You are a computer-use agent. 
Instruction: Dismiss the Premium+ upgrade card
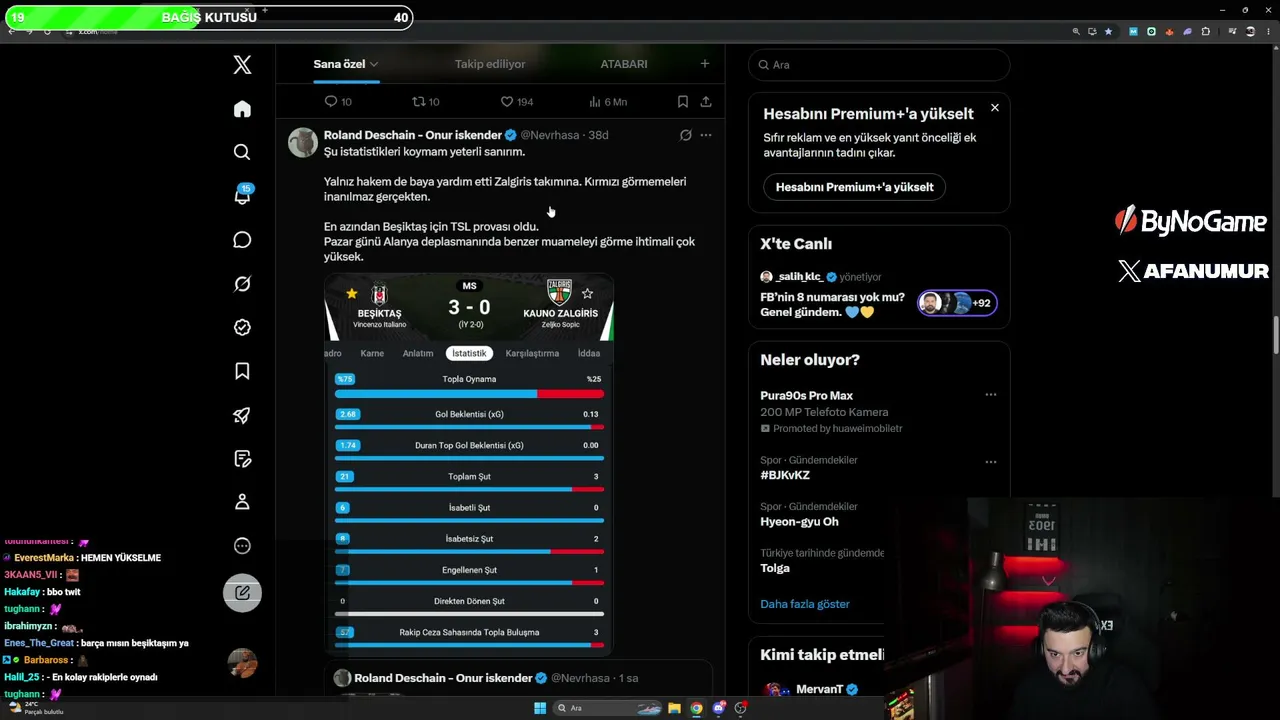point(995,107)
